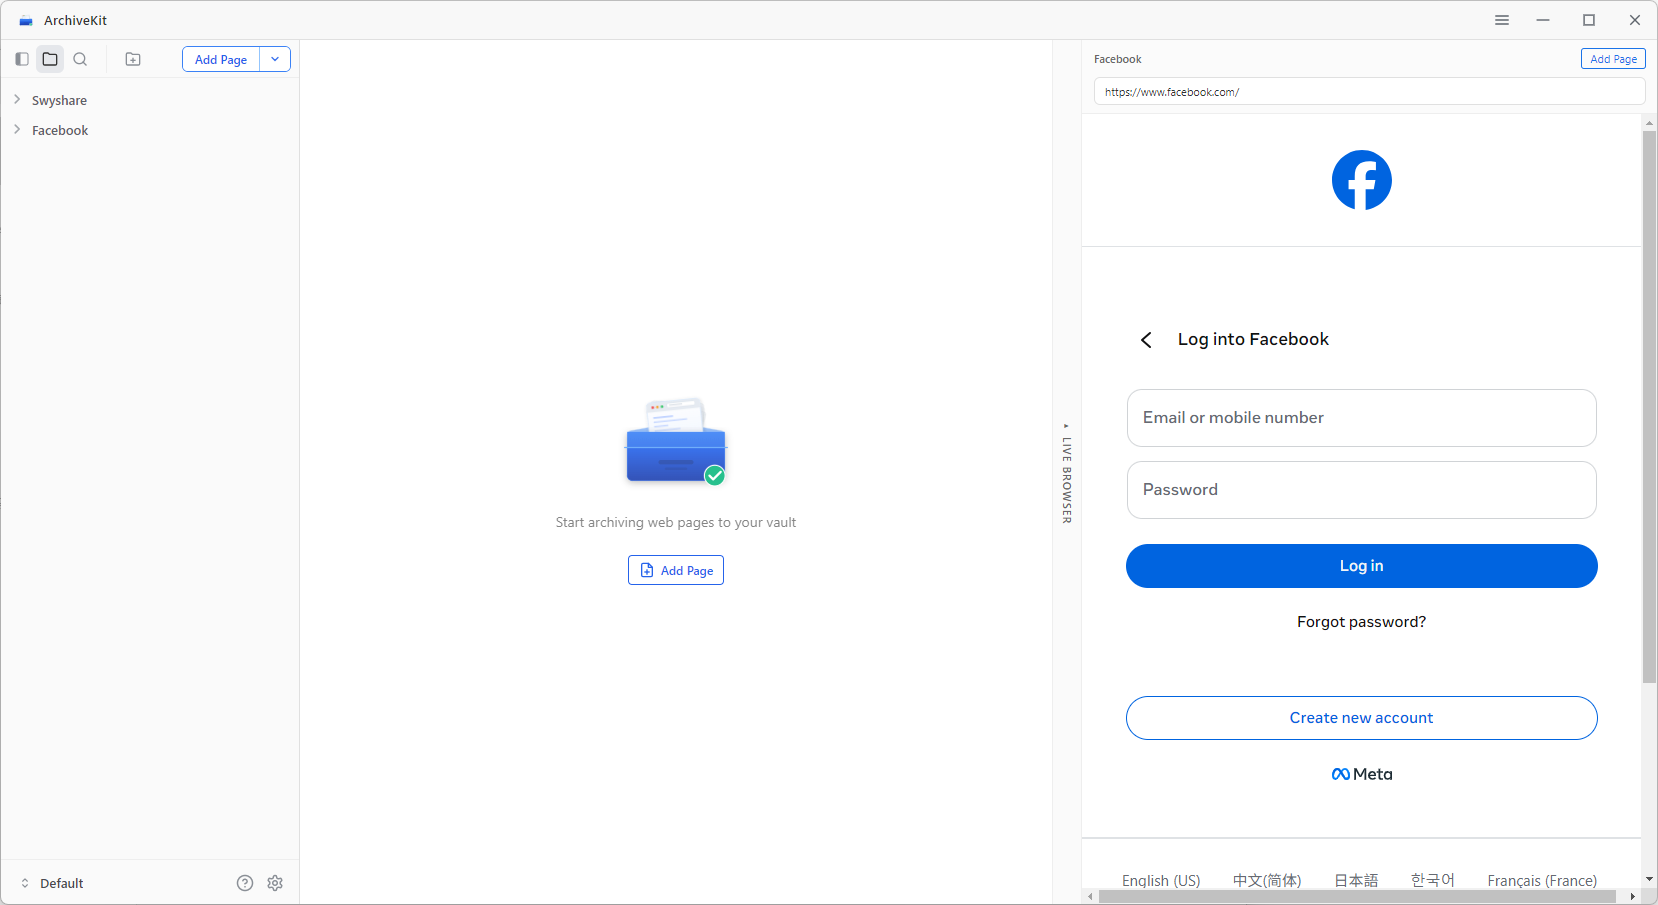The image size is (1658, 905).
Task: Toggle the sidebar panel icon
Action: (x=22, y=59)
